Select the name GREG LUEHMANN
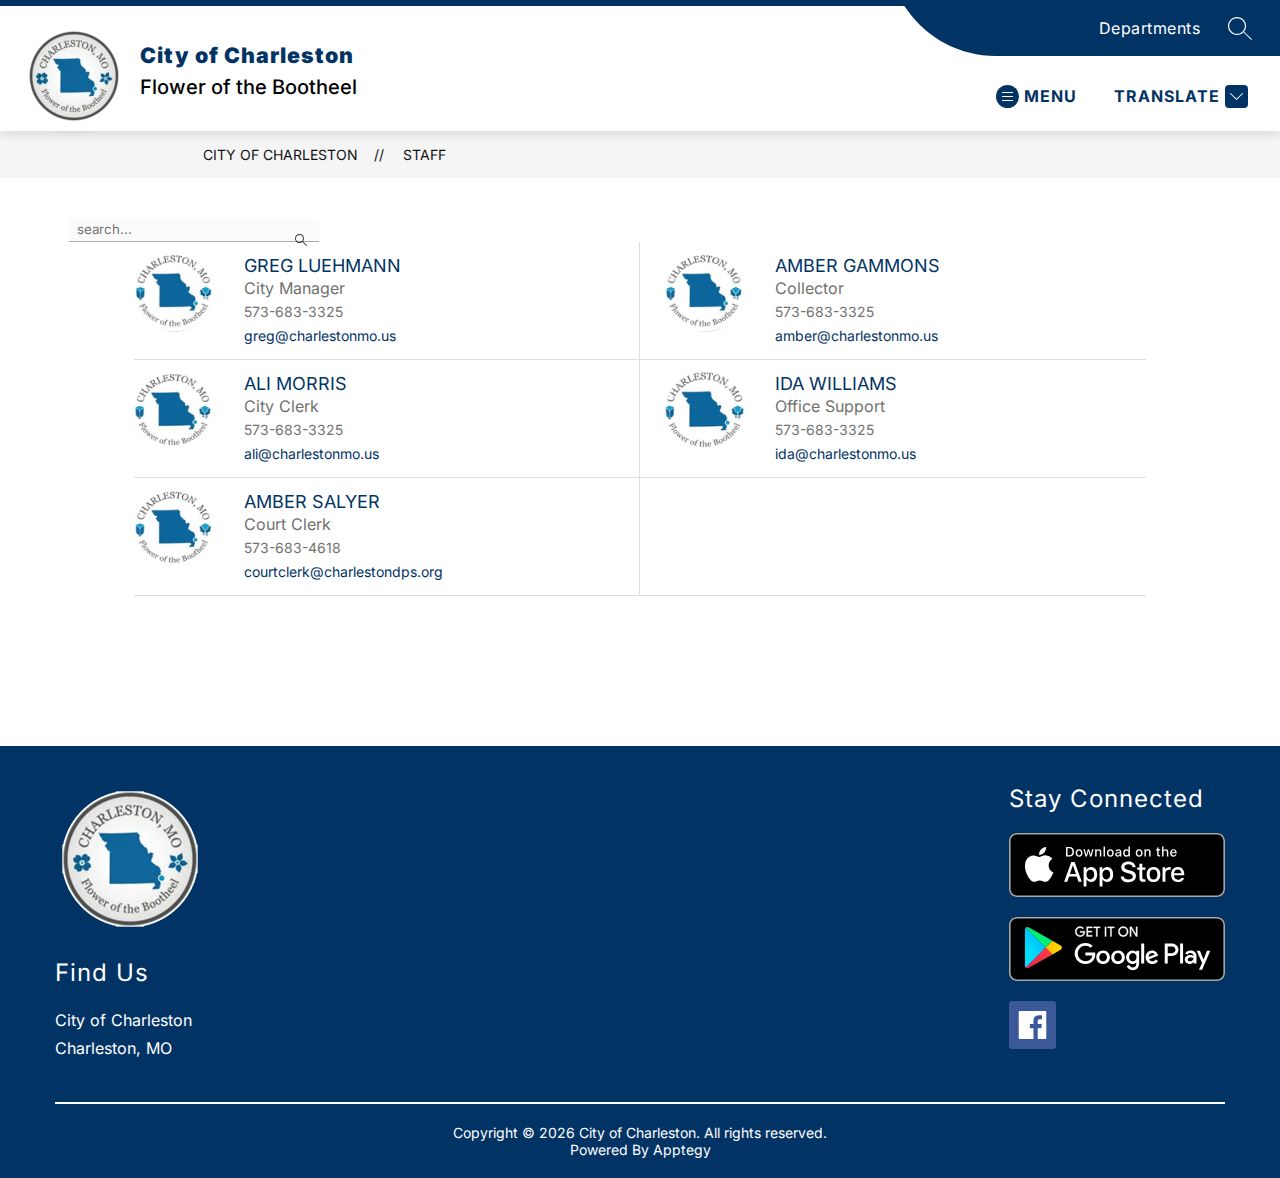The image size is (1280, 1178). (322, 266)
